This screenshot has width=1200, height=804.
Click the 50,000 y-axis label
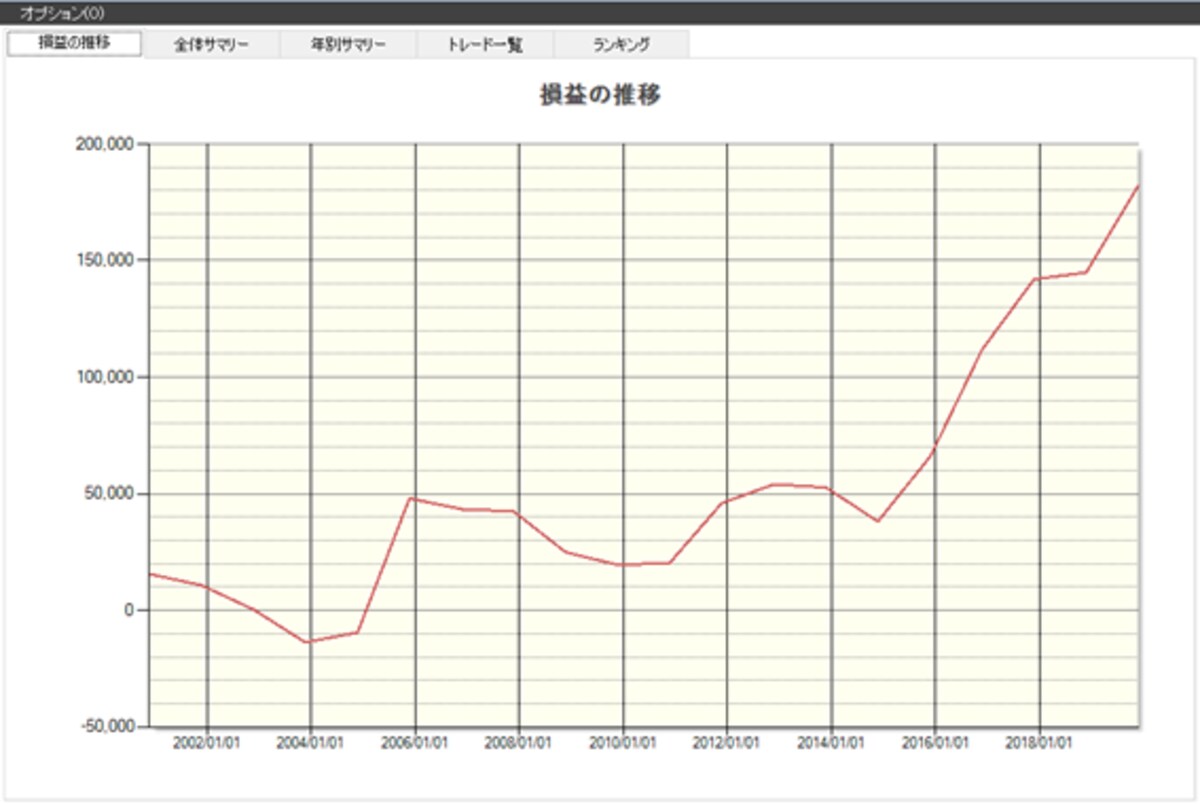[x=109, y=493]
